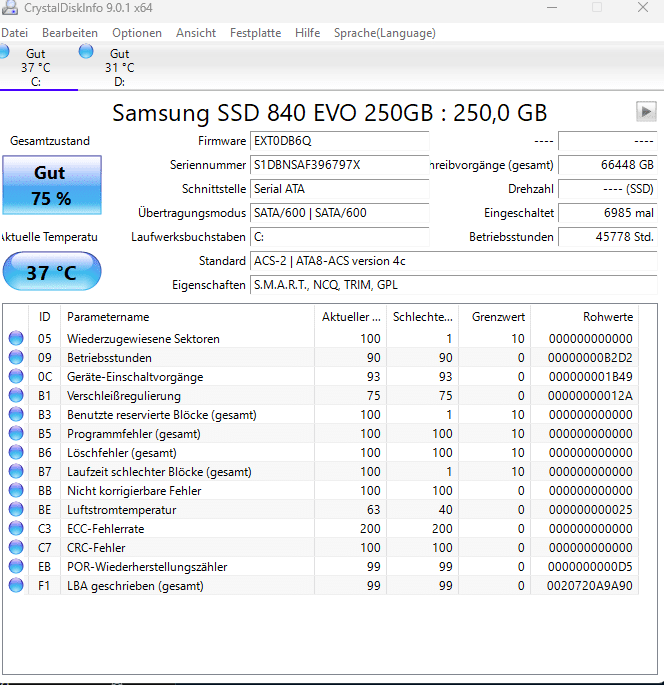Click status orb of Laufzeit schlechter Blöcke row
Screen dimensions: 664x685
(x=16, y=471)
